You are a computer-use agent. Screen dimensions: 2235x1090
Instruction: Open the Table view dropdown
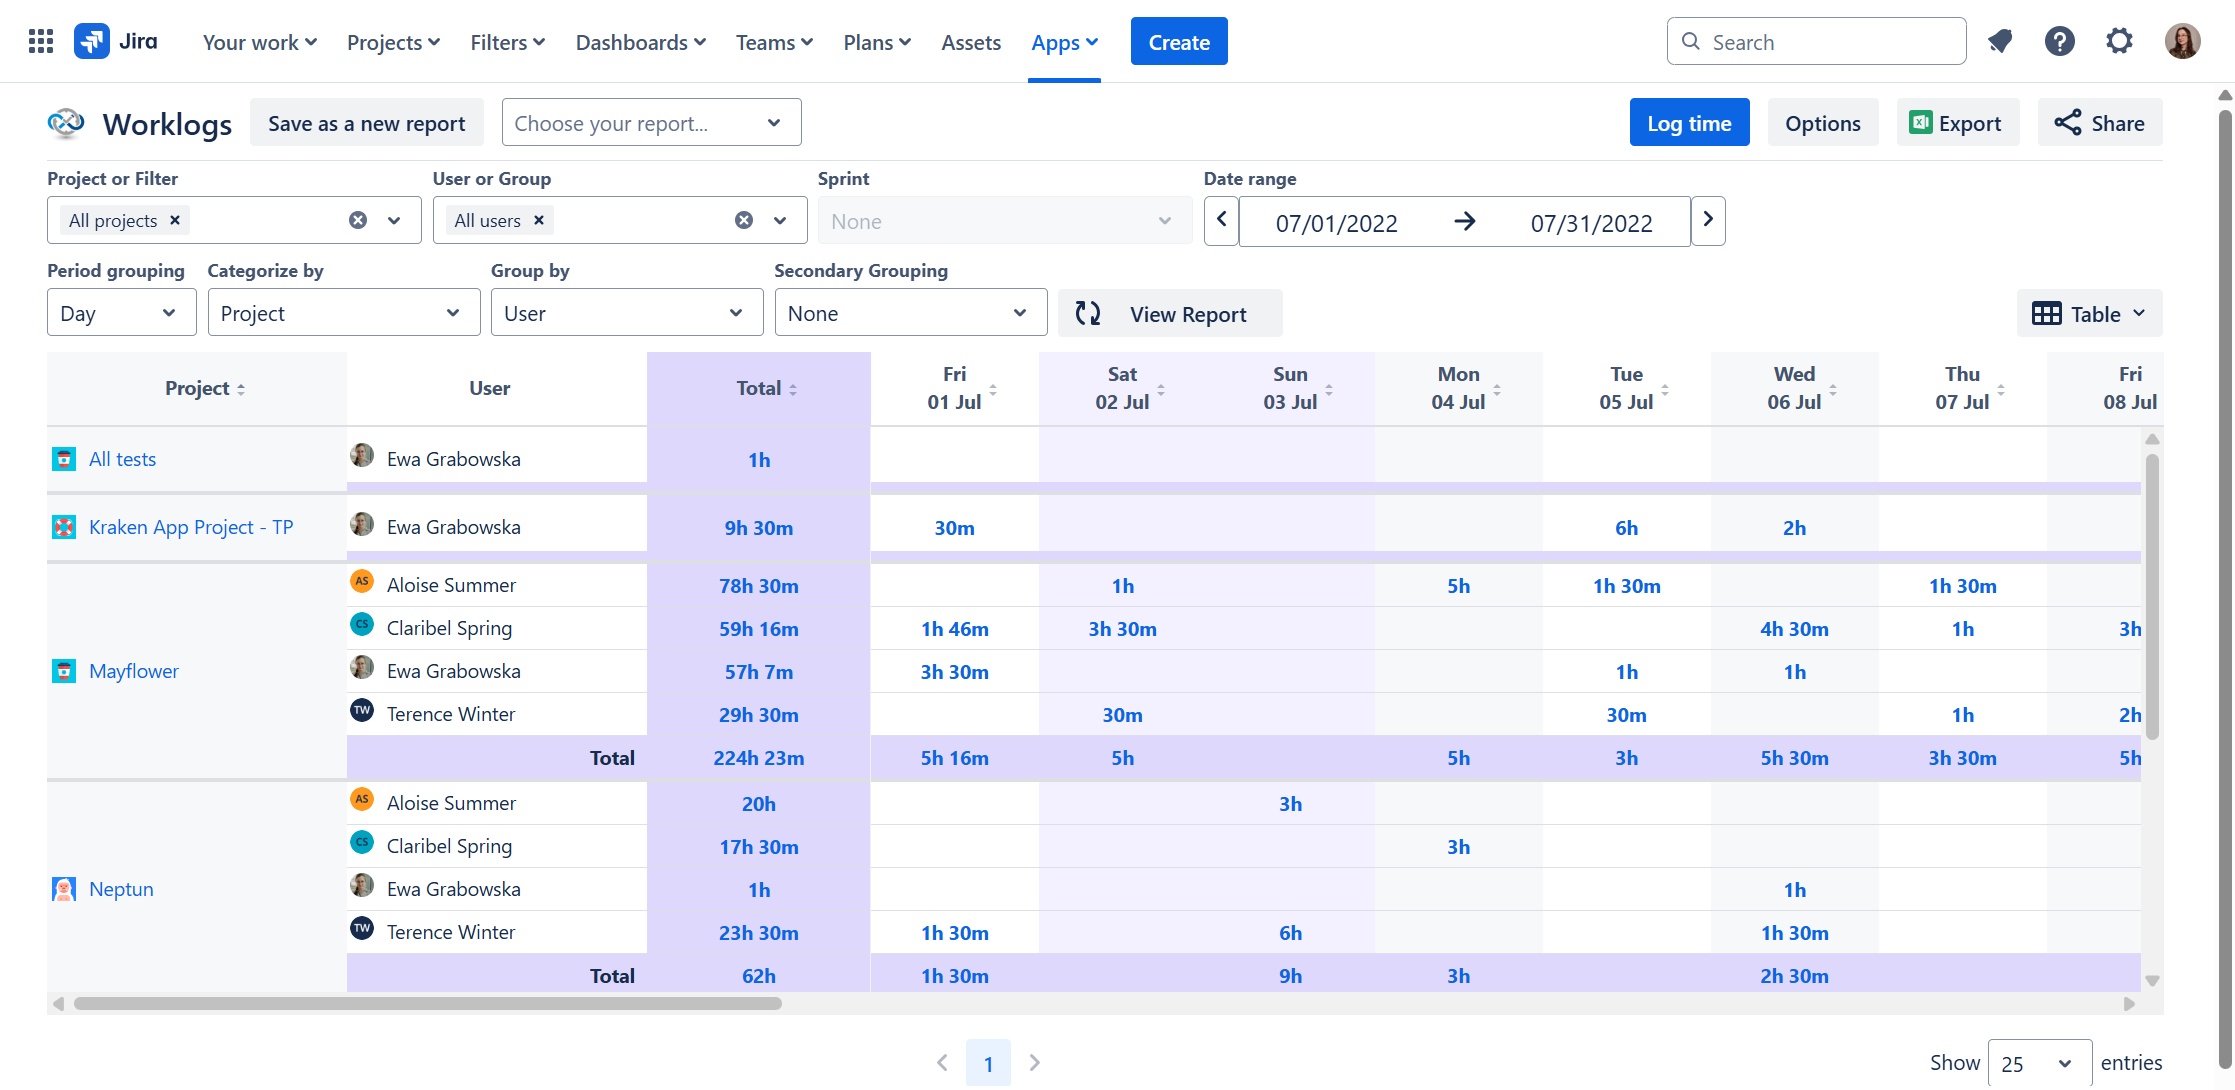pyautogui.click(x=2089, y=314)
